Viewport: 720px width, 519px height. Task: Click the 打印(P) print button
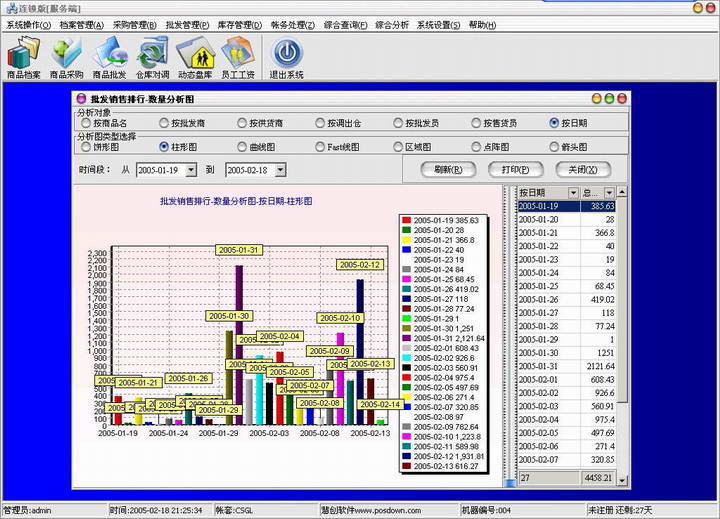(515, 169)
